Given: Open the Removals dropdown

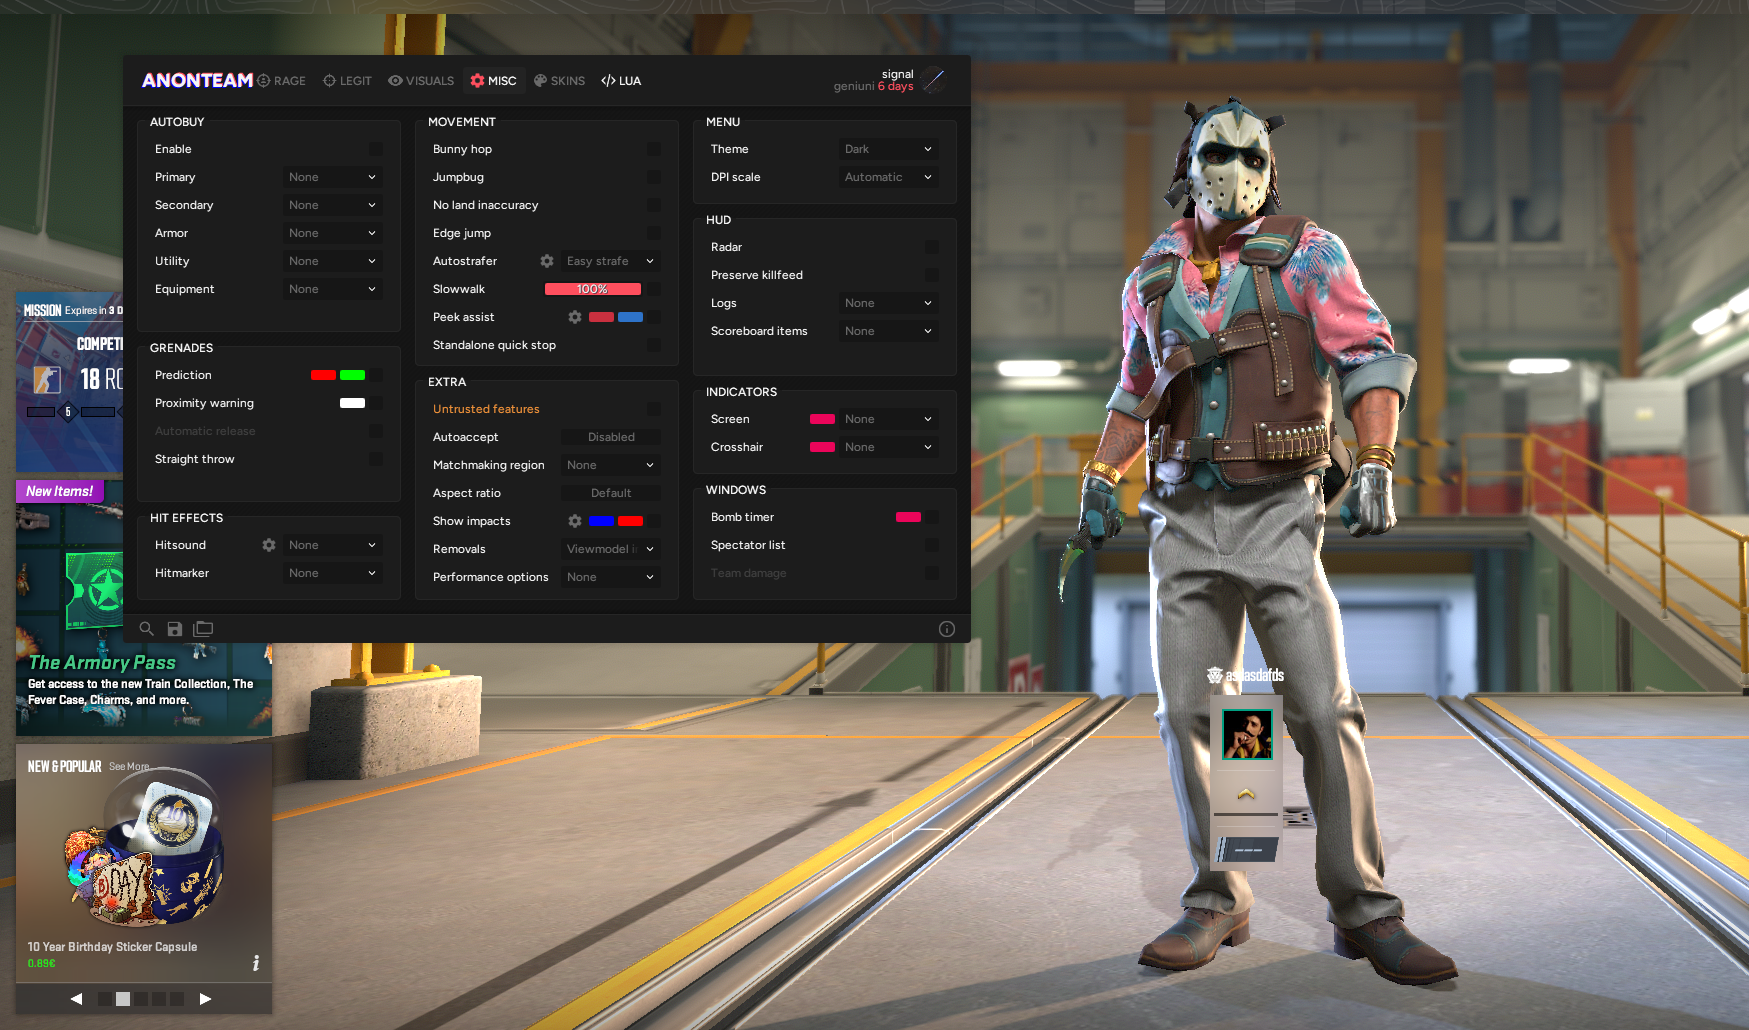Looking at the screenshot, I should 611,549.
